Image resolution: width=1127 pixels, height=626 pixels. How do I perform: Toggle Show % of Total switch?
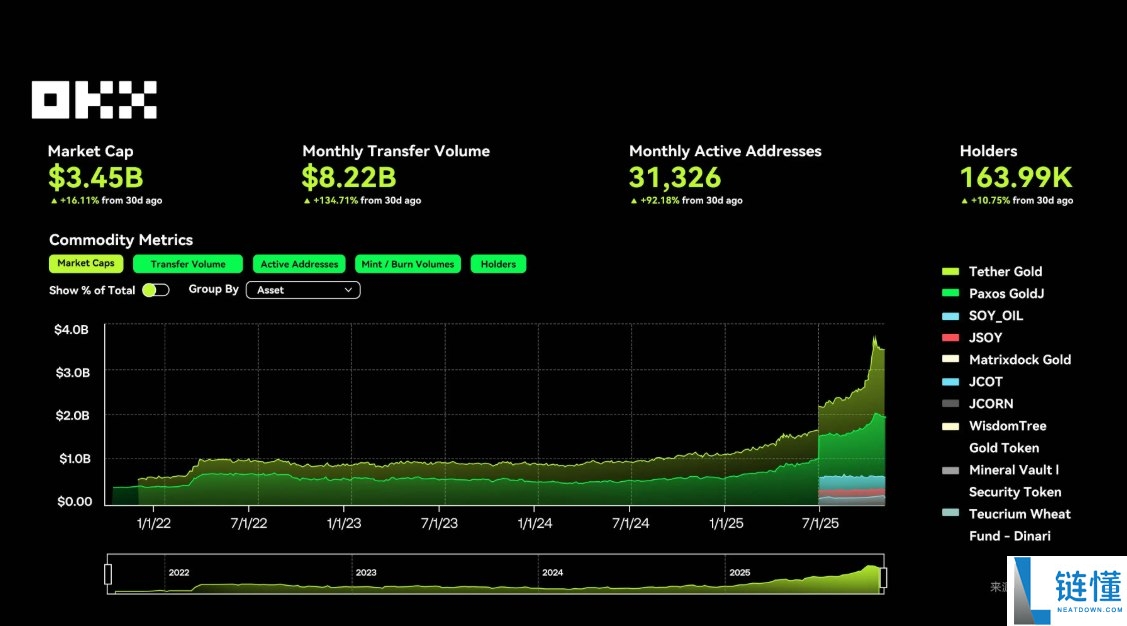(155, 290)
